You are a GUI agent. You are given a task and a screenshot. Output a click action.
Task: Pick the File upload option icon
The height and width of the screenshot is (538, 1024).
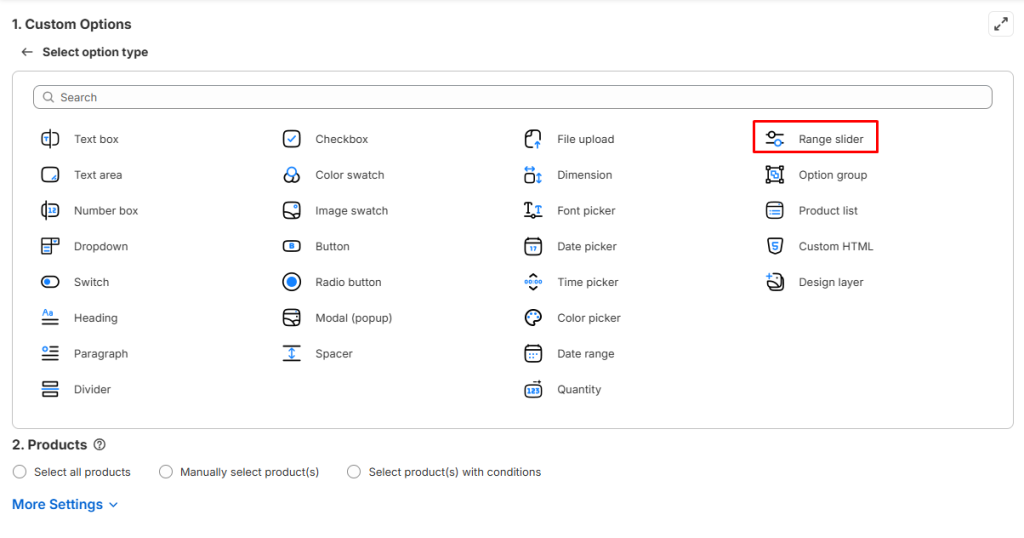(533, 139)
